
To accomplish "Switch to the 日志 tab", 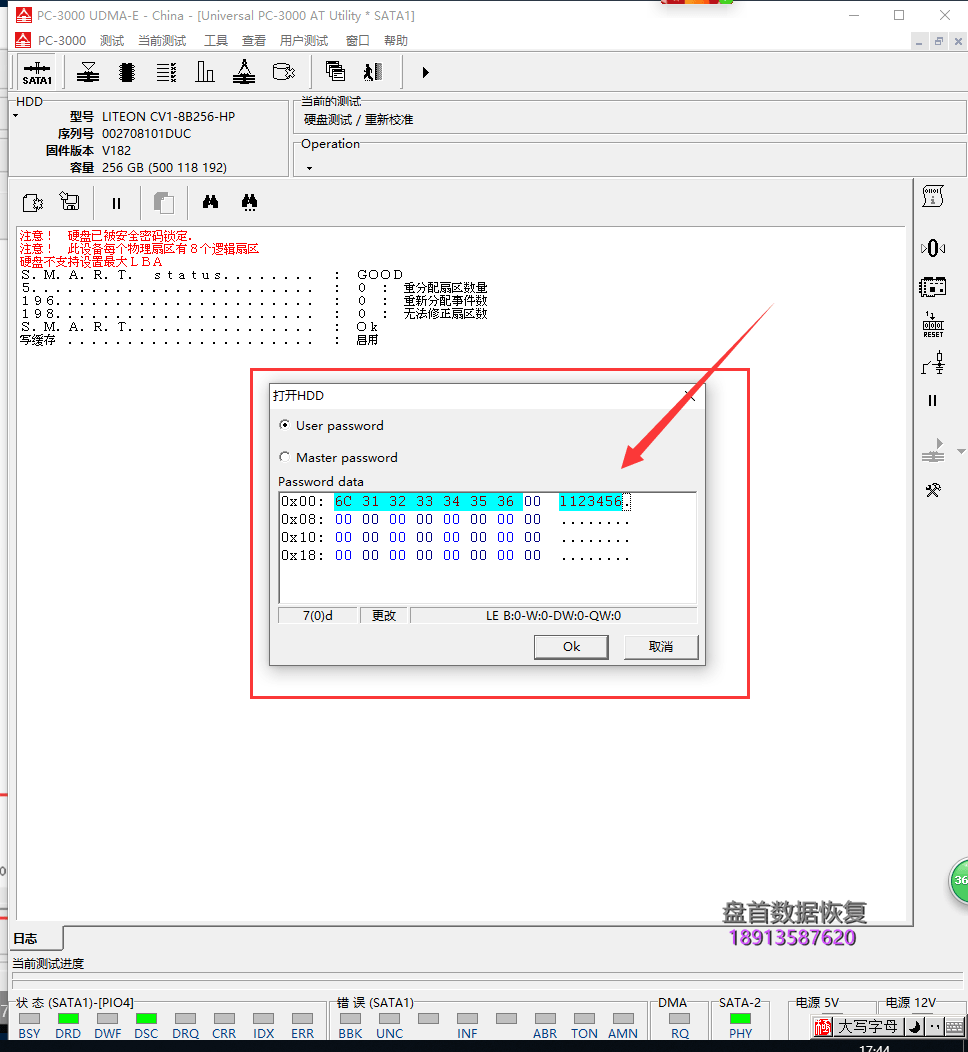I will pyautogui.click(x=36, y=938).
